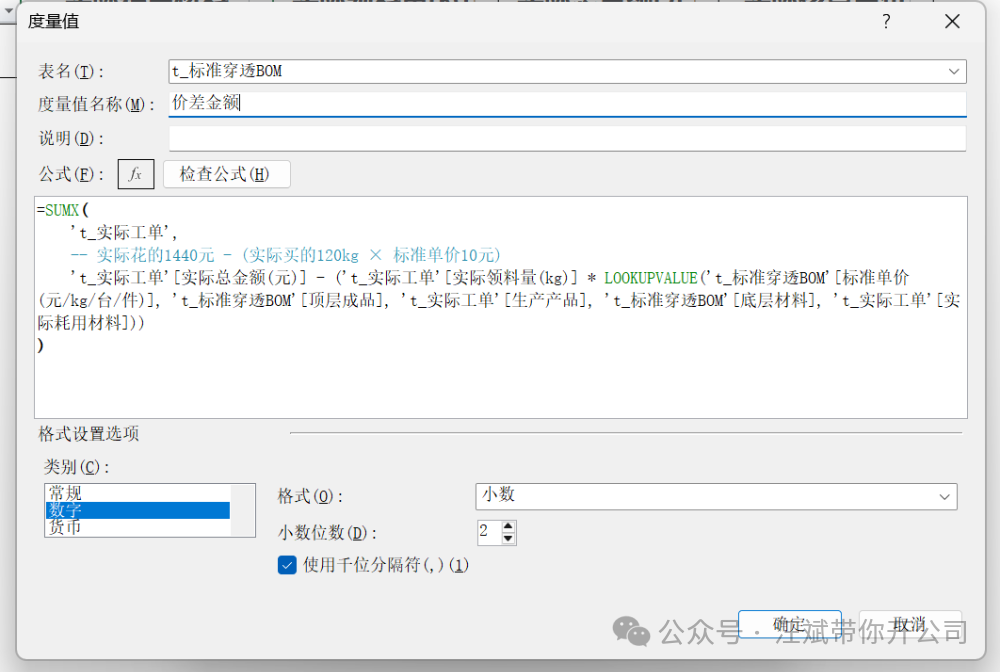Click inside the SUMX formula editor
The image size is (1000, 672).
[x=501, y=307]
